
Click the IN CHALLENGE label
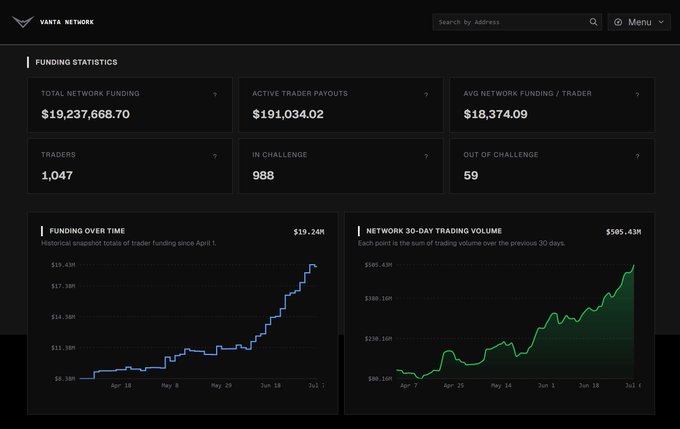(280, 154)
